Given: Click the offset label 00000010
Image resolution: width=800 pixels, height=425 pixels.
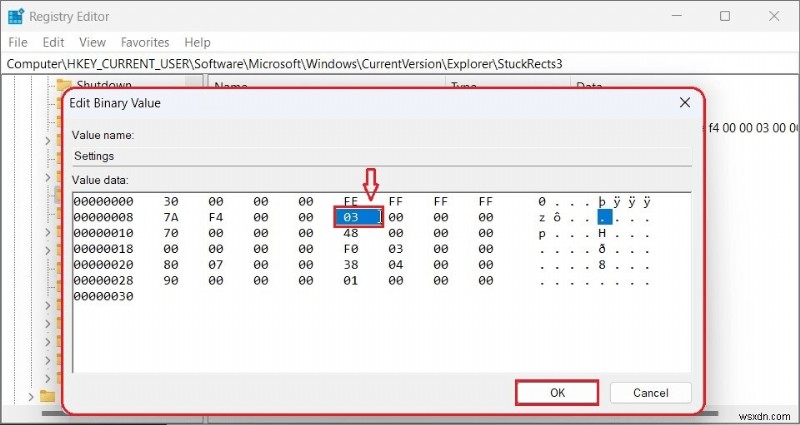Looking at the screenshot, I should pyautogui.click(x=104, y=233).
